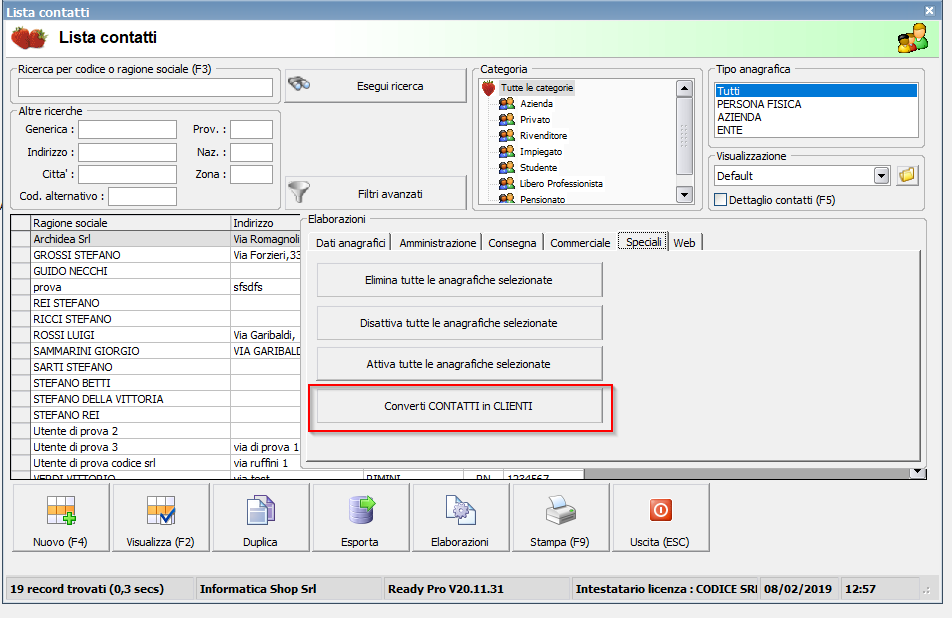Select the Impiegato category icon
This screenshot has height=618, width=952.
[x=506, y=151]
